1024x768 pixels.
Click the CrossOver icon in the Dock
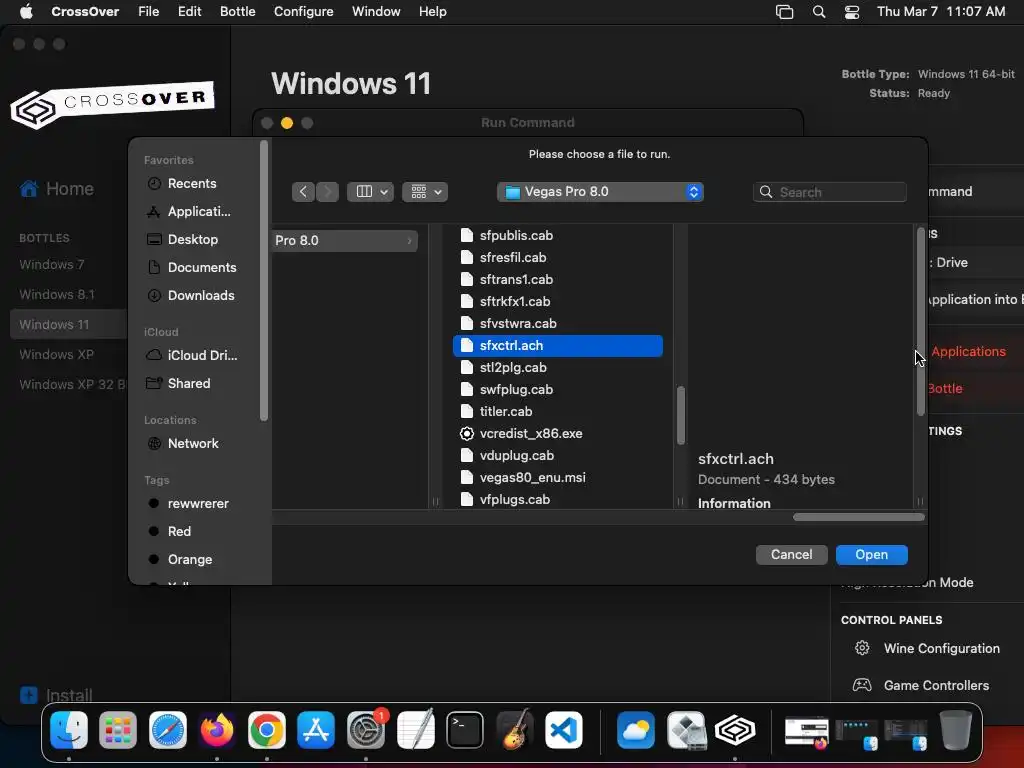click(x=735, y=729)
